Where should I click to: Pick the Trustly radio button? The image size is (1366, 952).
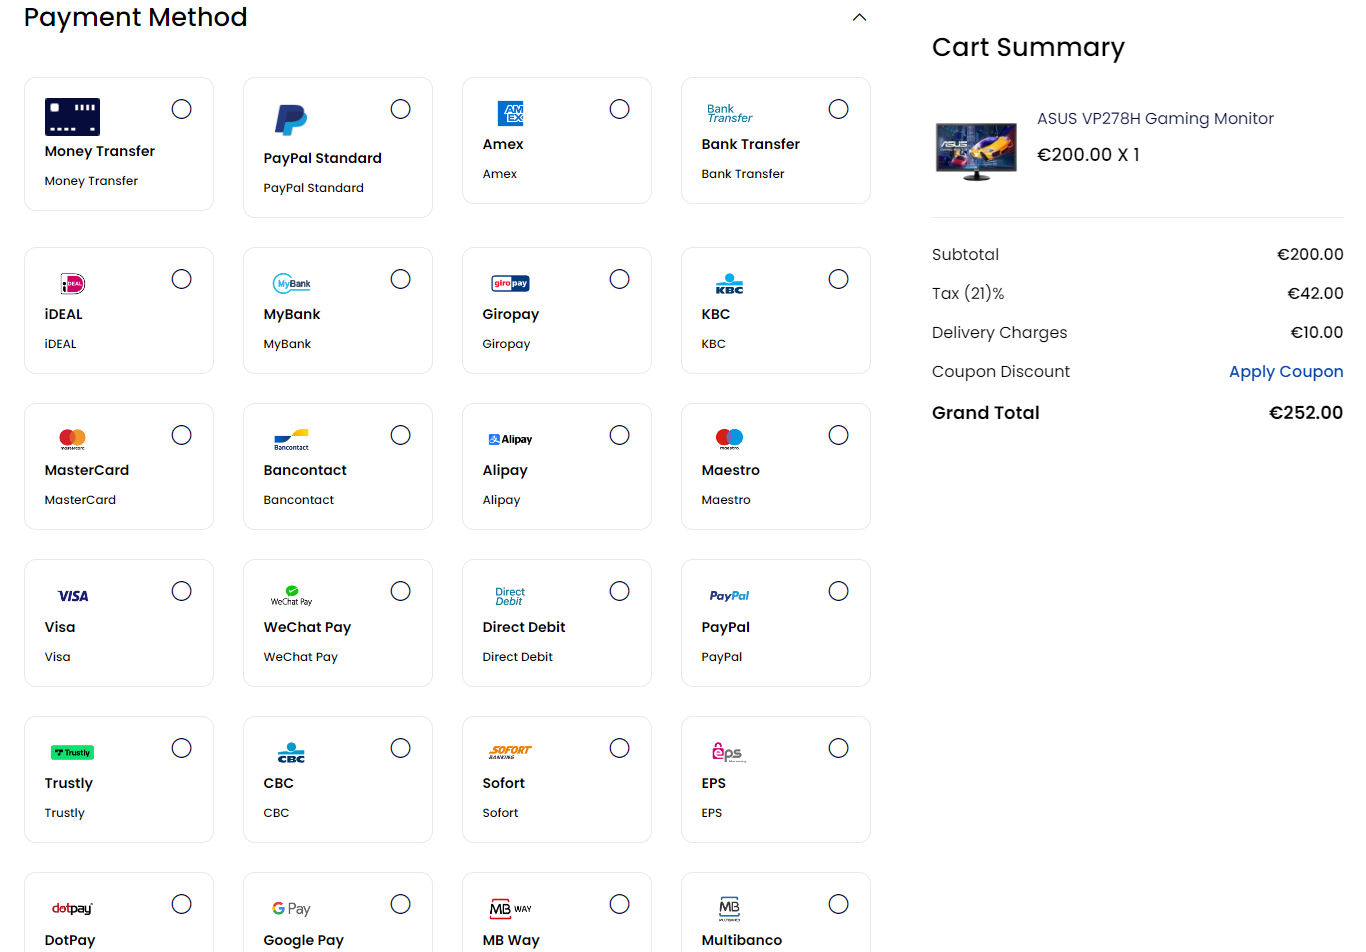pyautogui.click(x=182, y=748)
